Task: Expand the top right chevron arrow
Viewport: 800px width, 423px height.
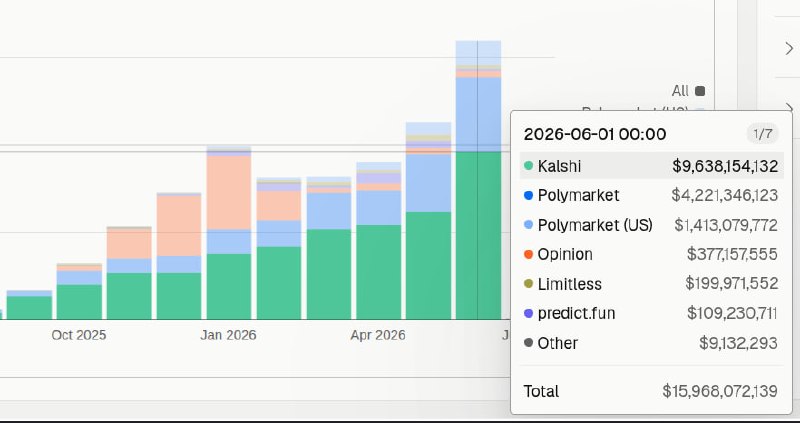Action: pyautogui.click(x=789, y=48)
